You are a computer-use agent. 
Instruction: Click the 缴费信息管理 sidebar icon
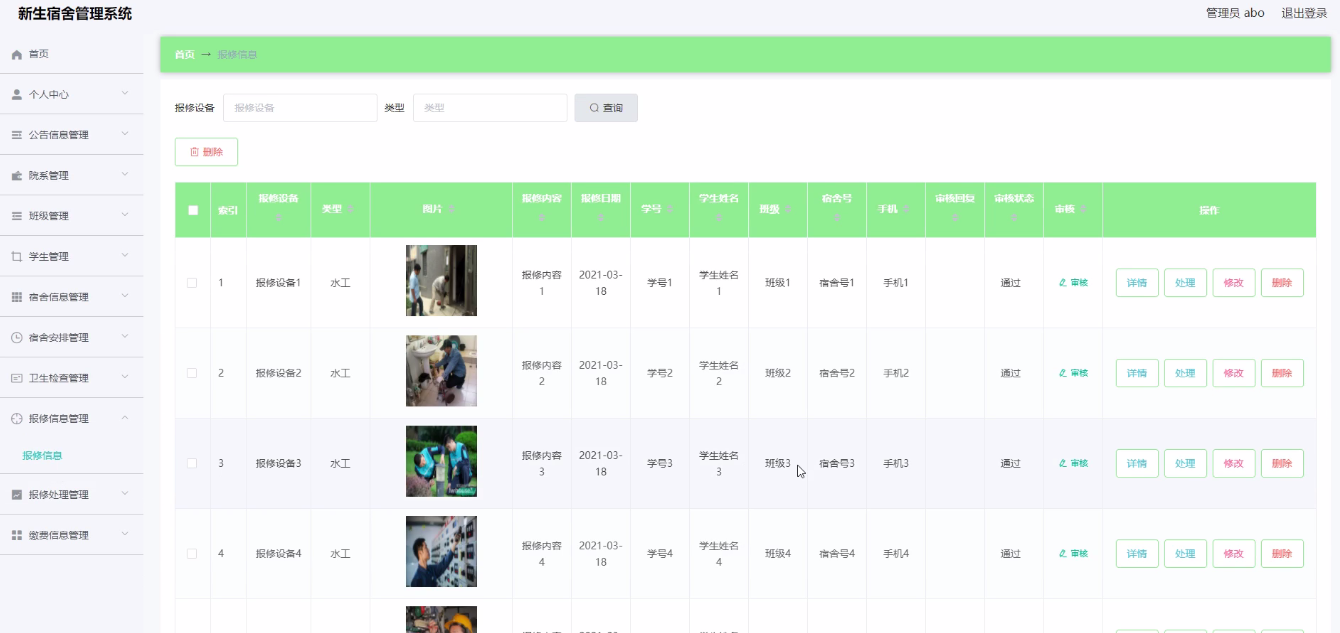point(16,535)
